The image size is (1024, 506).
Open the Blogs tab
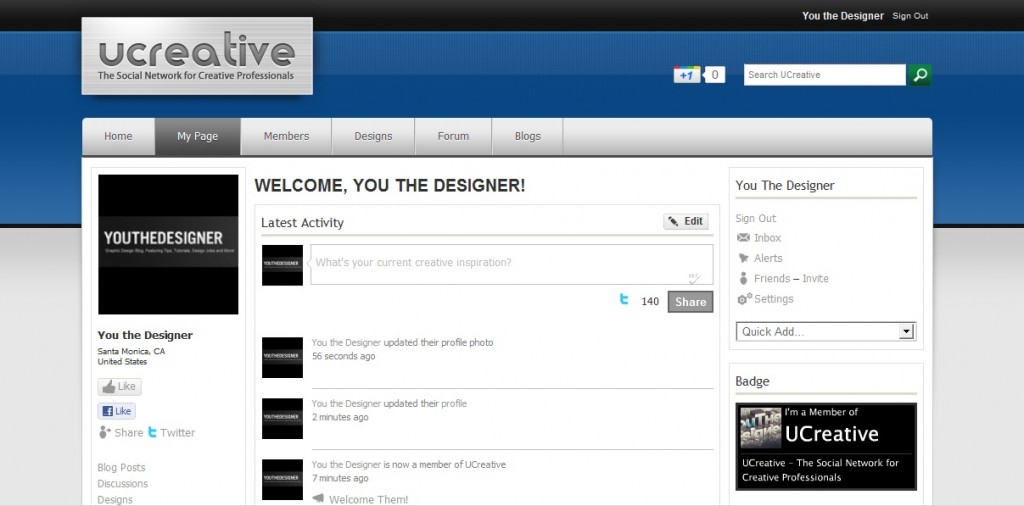coord(527,136)
